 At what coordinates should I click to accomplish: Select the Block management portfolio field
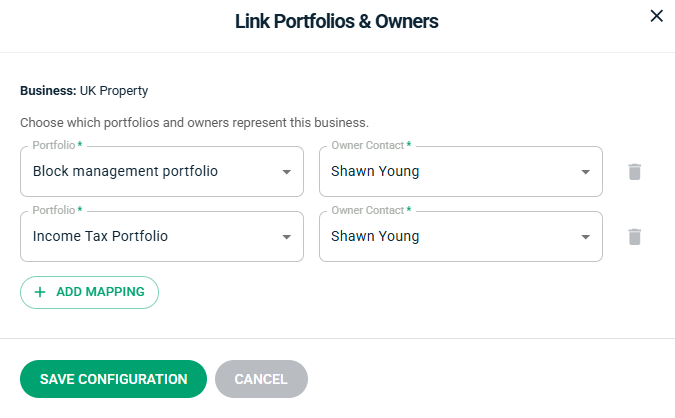tap(140, 172)
